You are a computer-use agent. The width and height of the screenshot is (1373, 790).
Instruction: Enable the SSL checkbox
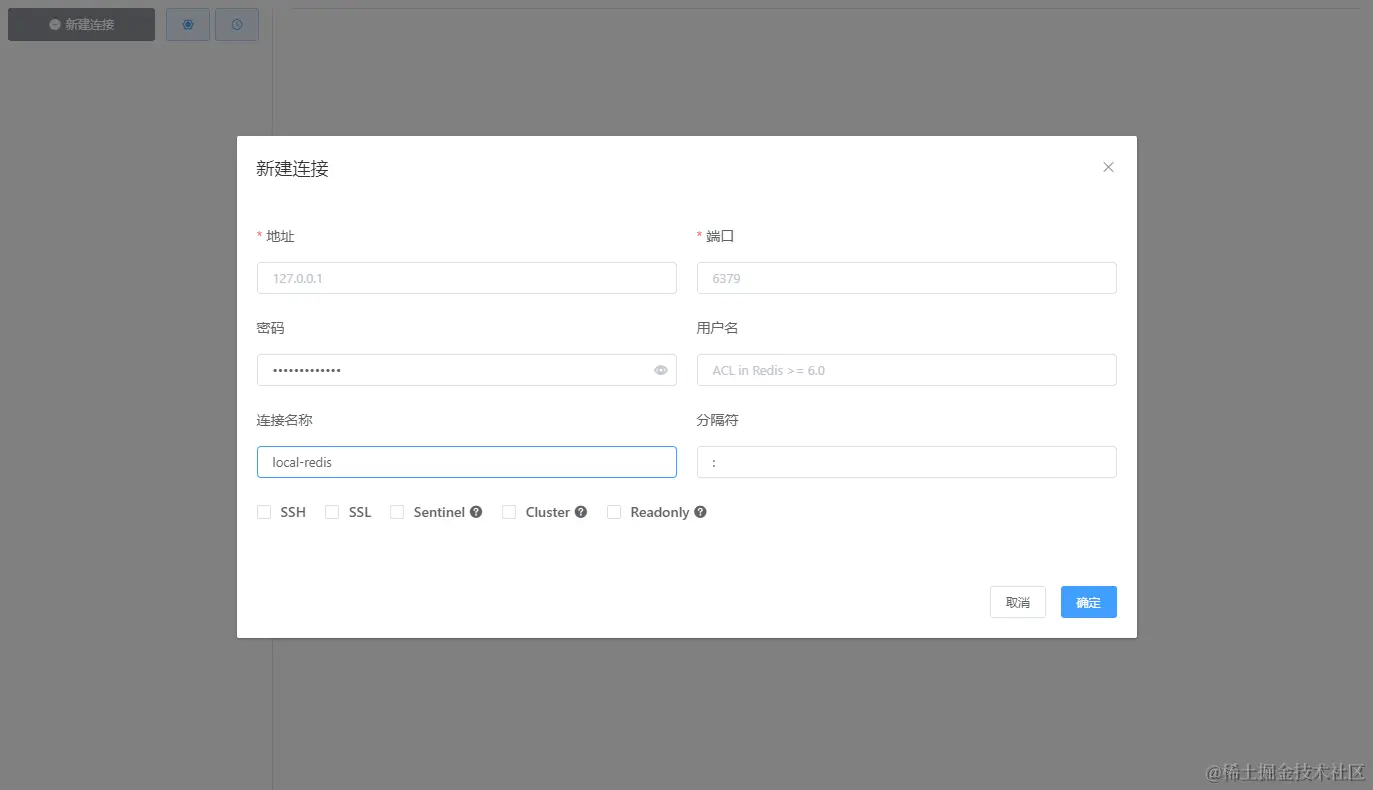point(332,512)
